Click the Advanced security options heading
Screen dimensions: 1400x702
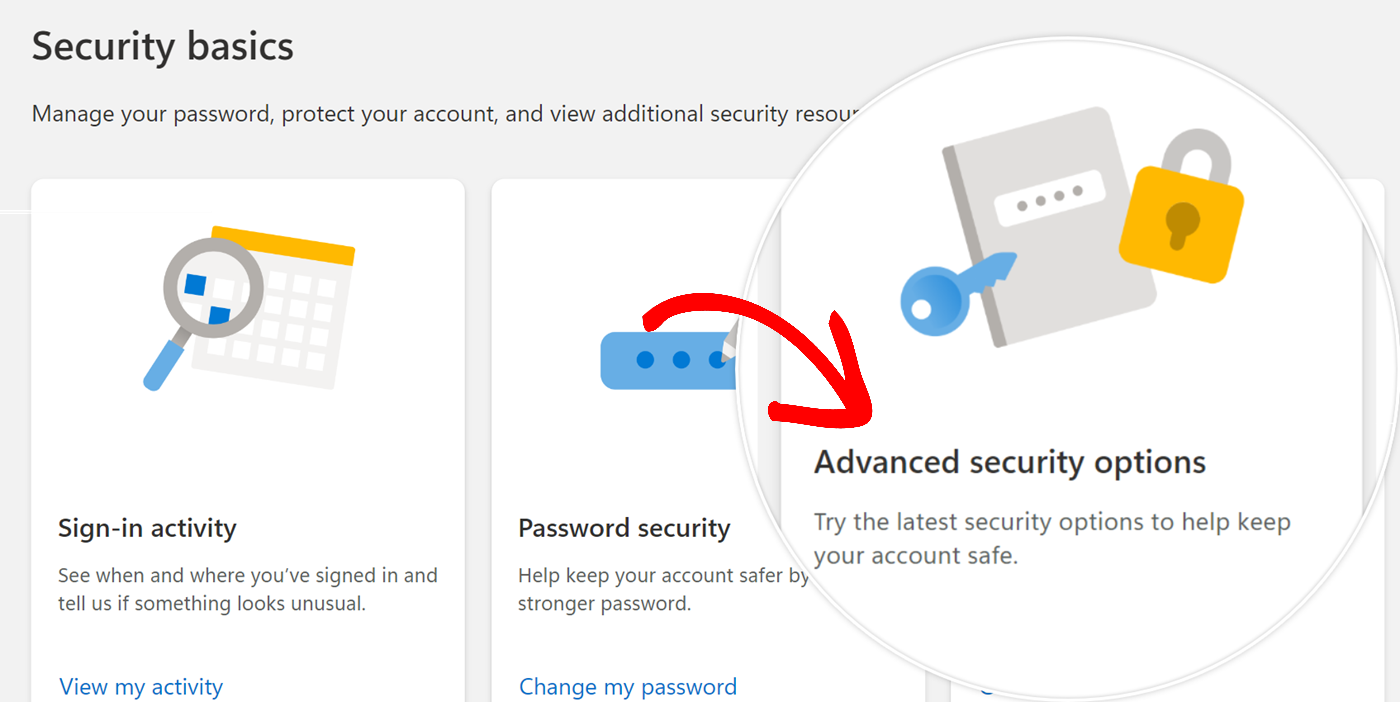coord(1010,462)
